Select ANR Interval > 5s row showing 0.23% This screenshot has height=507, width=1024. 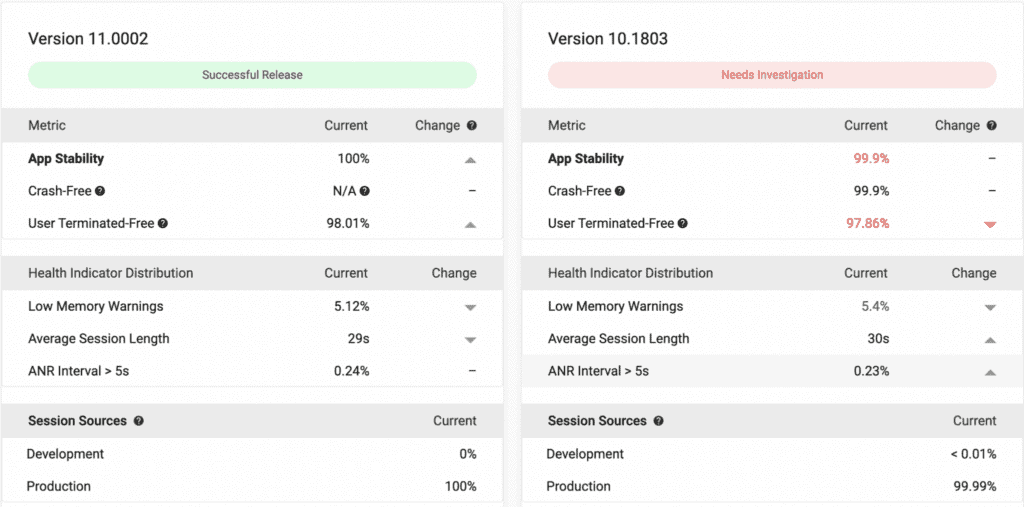[x=772, y=371]
